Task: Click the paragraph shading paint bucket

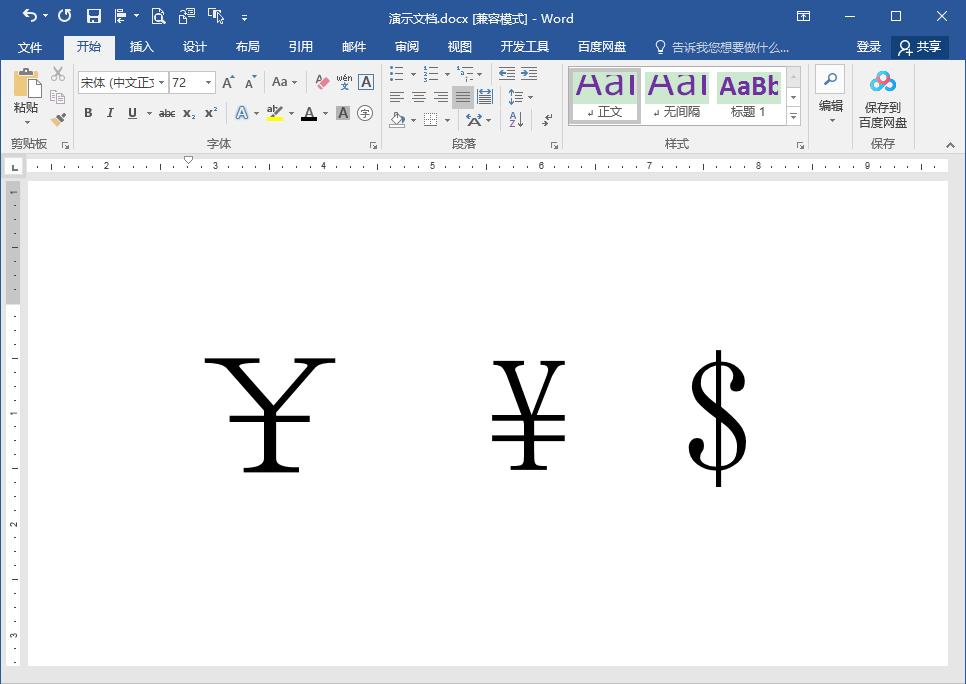Action: (397, 120)
